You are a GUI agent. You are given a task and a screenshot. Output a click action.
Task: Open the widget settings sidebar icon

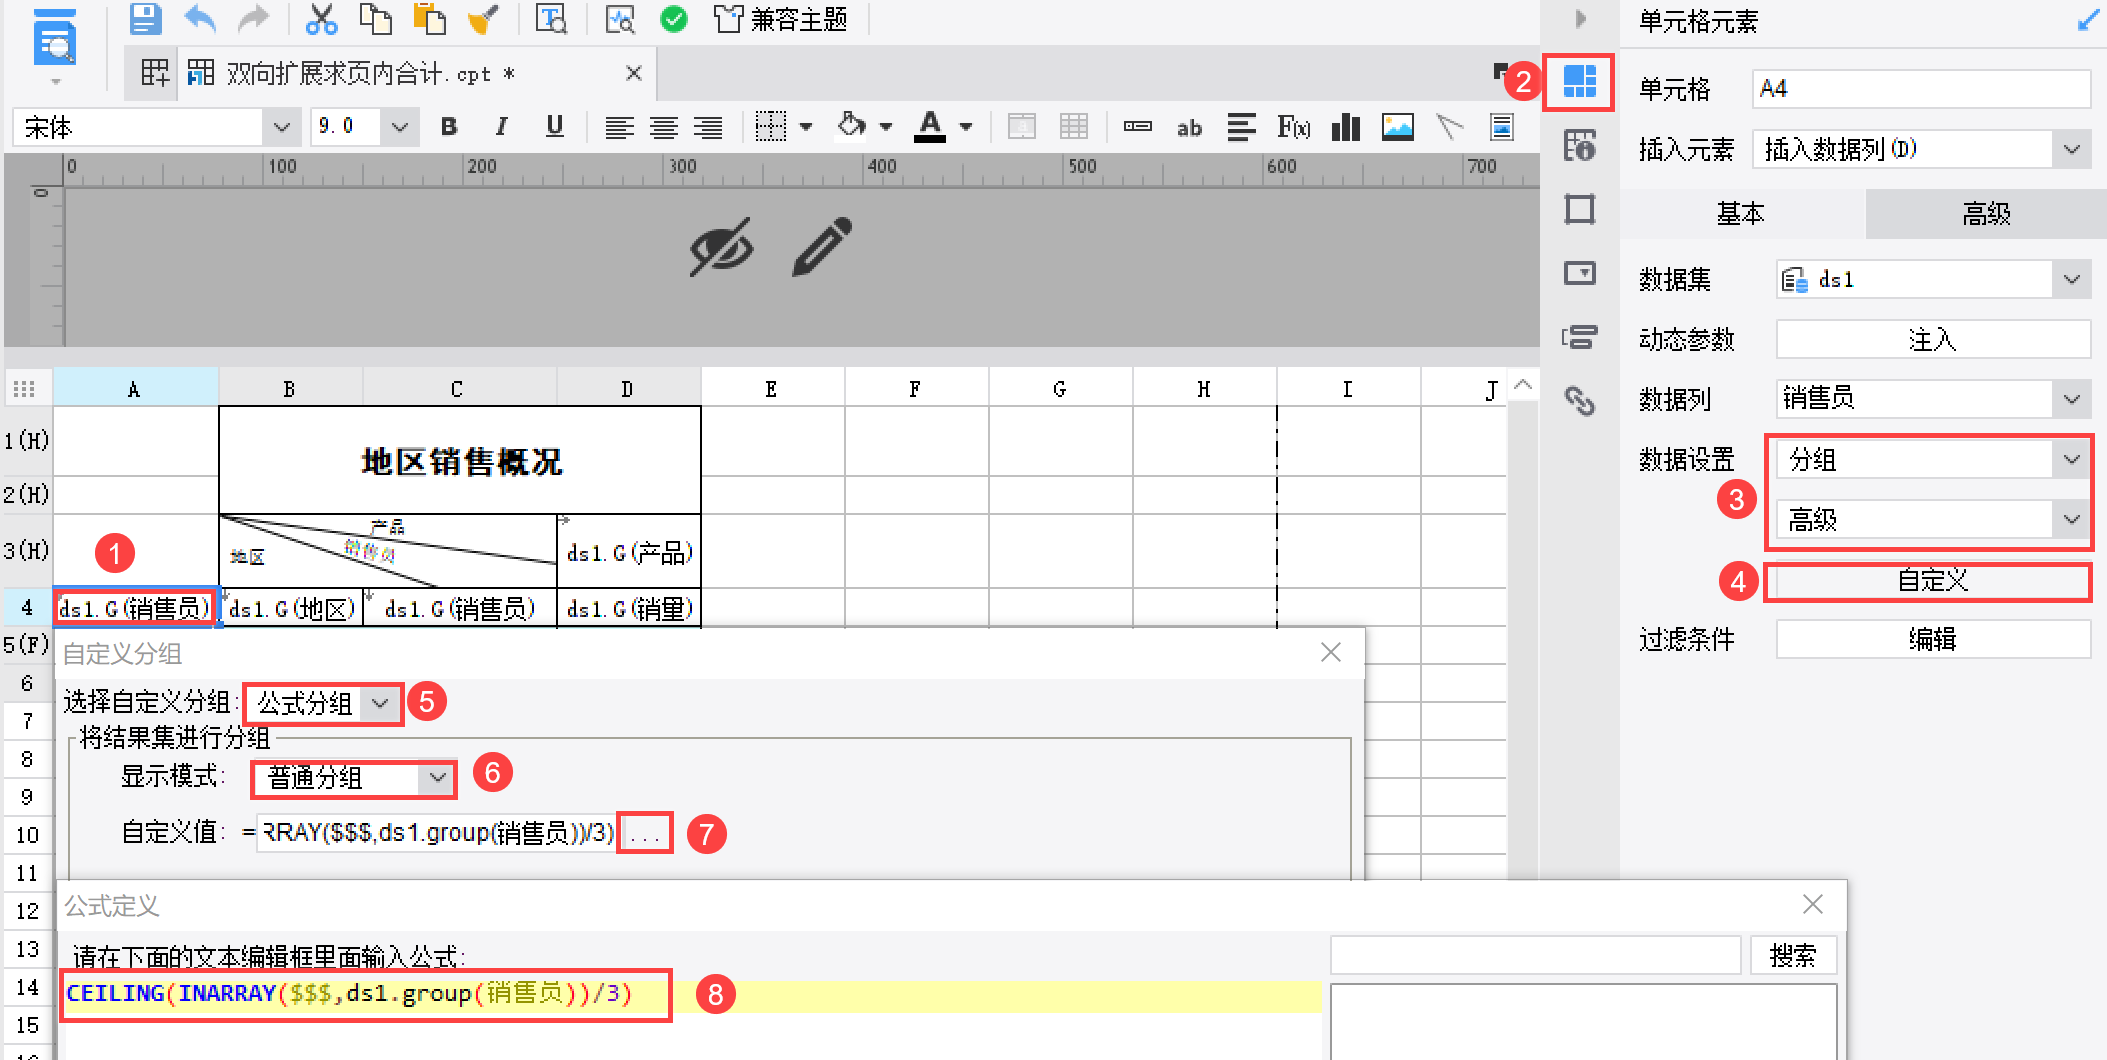click(1580, 273)
